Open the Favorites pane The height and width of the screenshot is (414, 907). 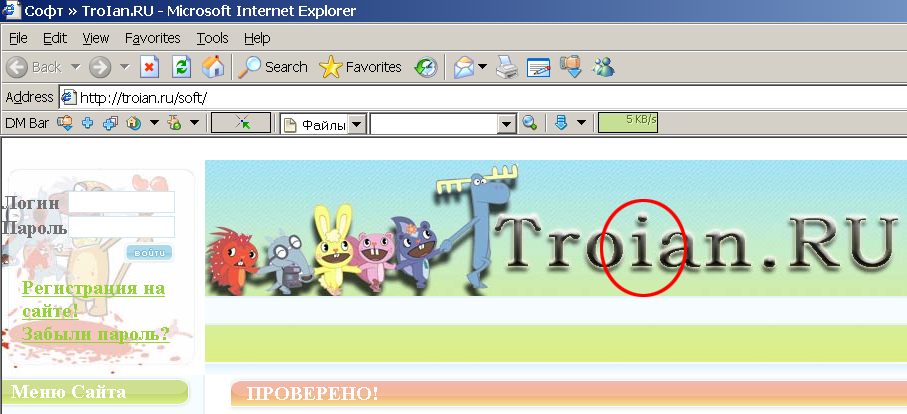(x=360, y=67)
